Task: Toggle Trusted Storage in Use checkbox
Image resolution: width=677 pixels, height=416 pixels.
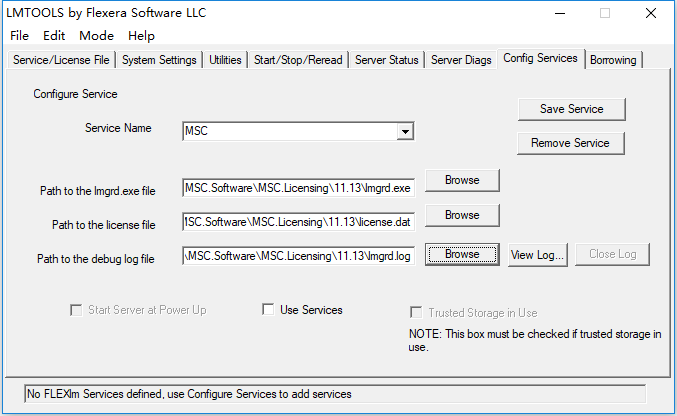Action: [416, 312]
